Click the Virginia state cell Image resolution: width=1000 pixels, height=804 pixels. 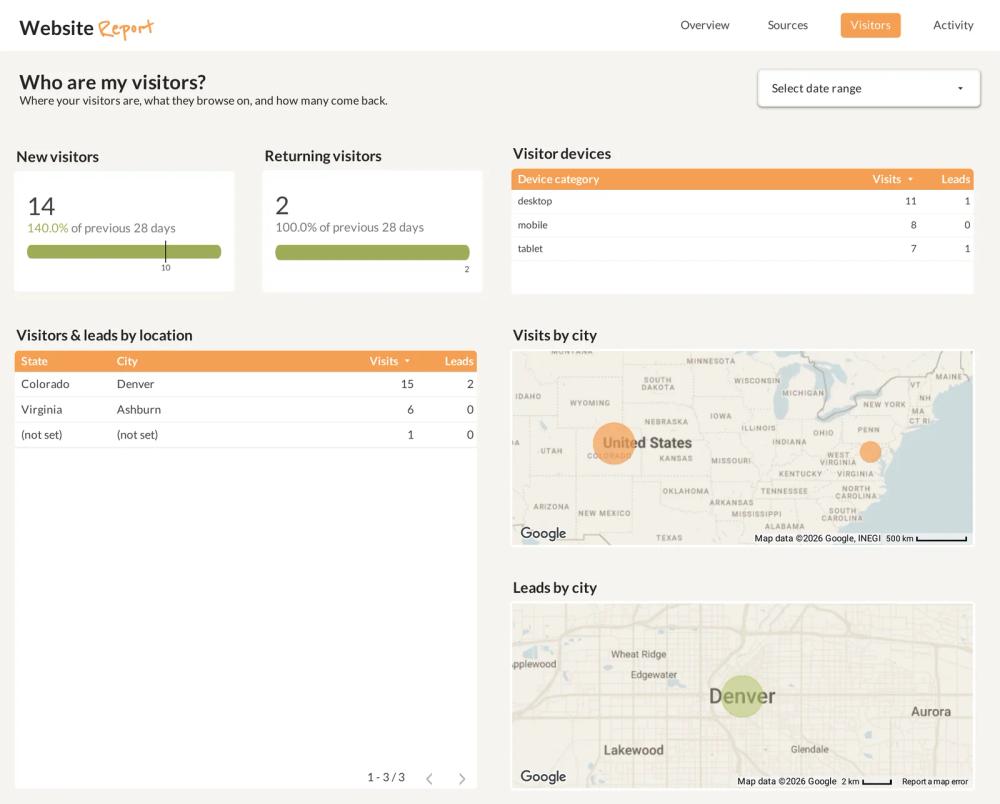point(41,409)
